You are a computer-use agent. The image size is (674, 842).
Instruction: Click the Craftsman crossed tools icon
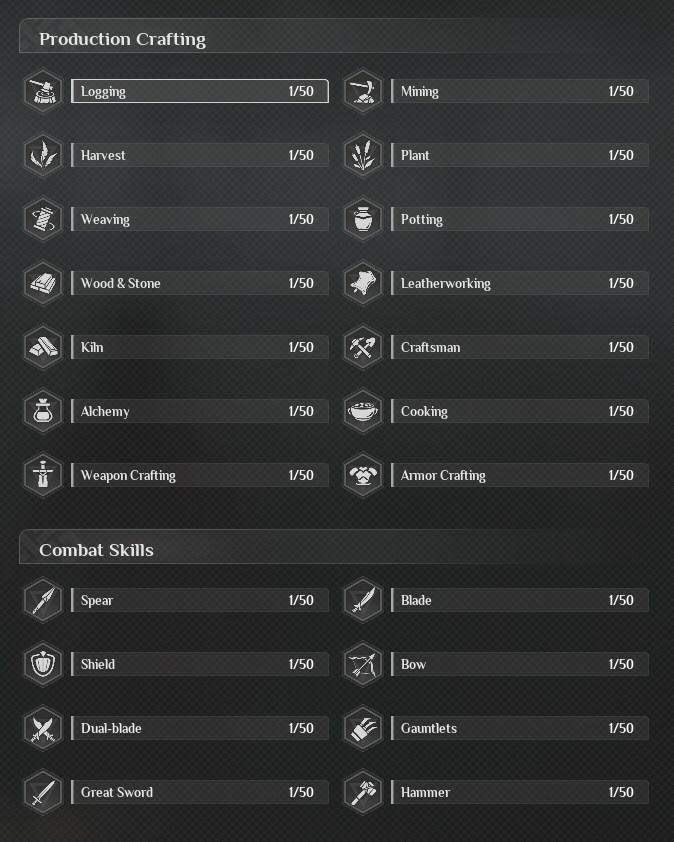click(363, 347)
